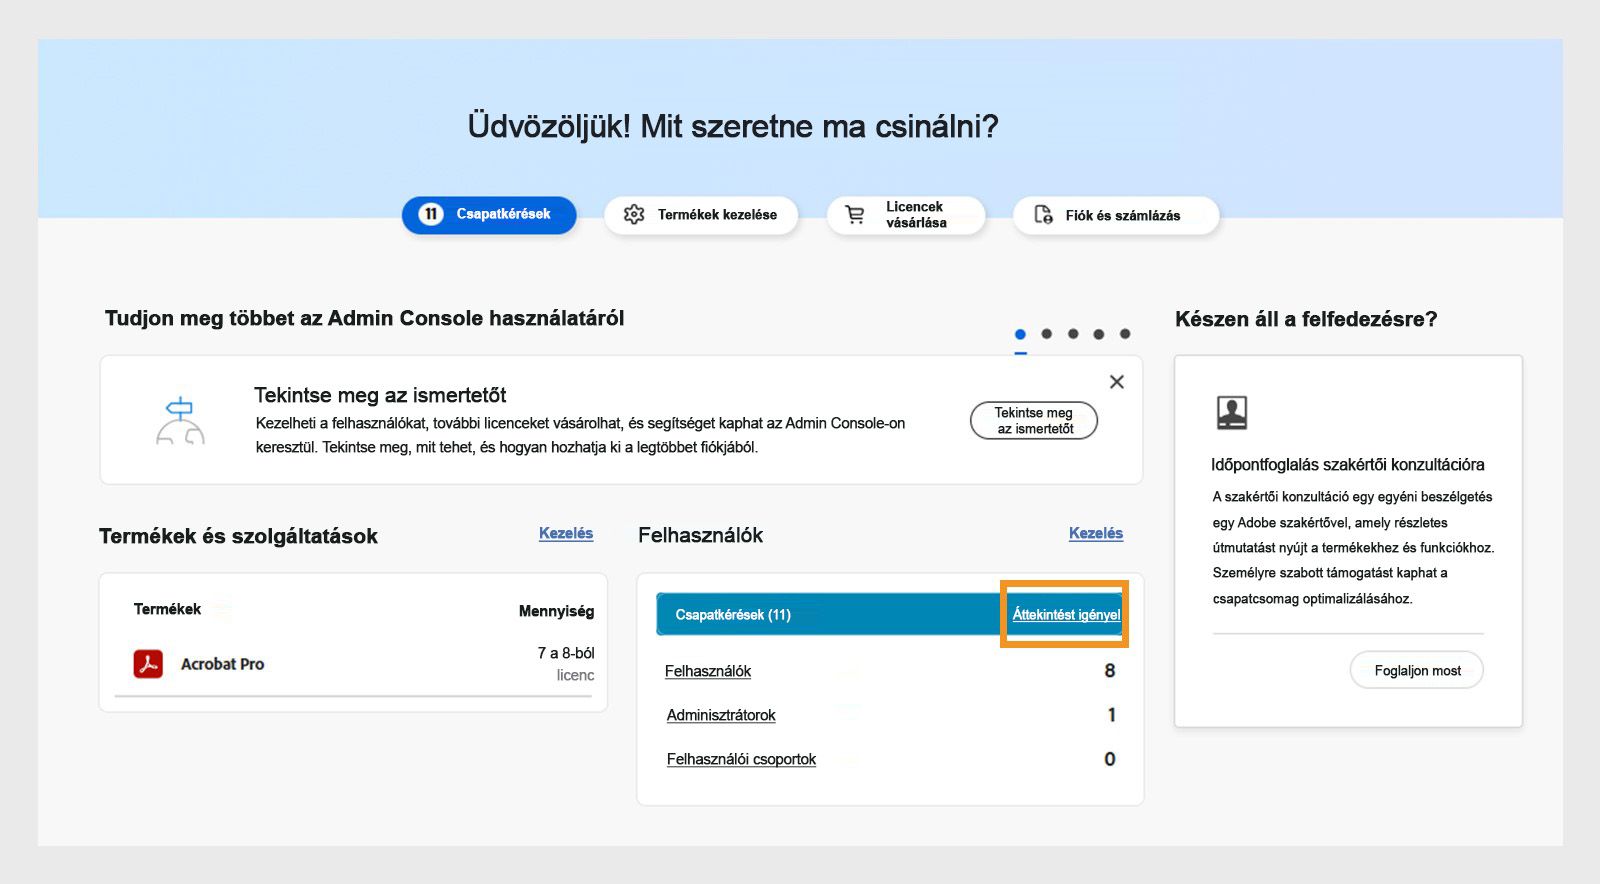Click the Mennyiség column header
The image size is (1600, 884).
pyautogui.click(x=556, y=611)
